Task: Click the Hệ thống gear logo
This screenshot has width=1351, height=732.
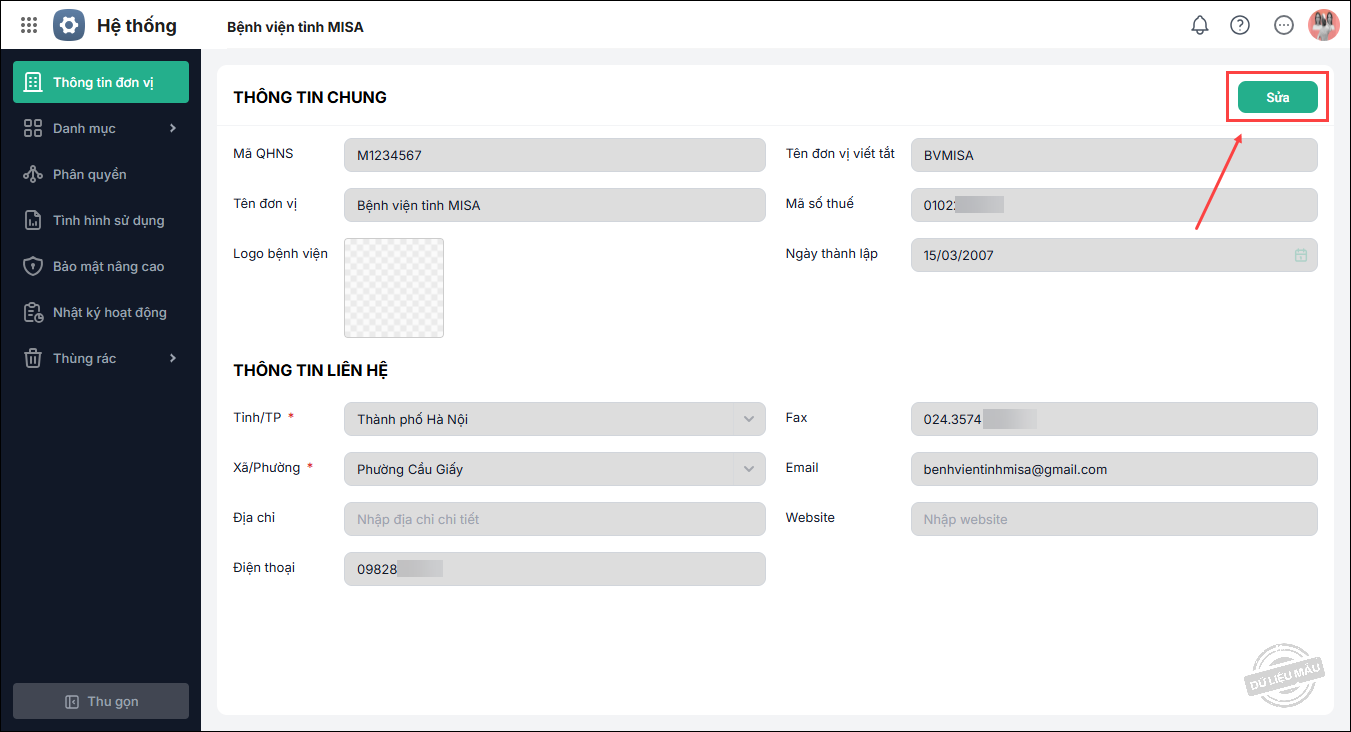Action: 69,26
